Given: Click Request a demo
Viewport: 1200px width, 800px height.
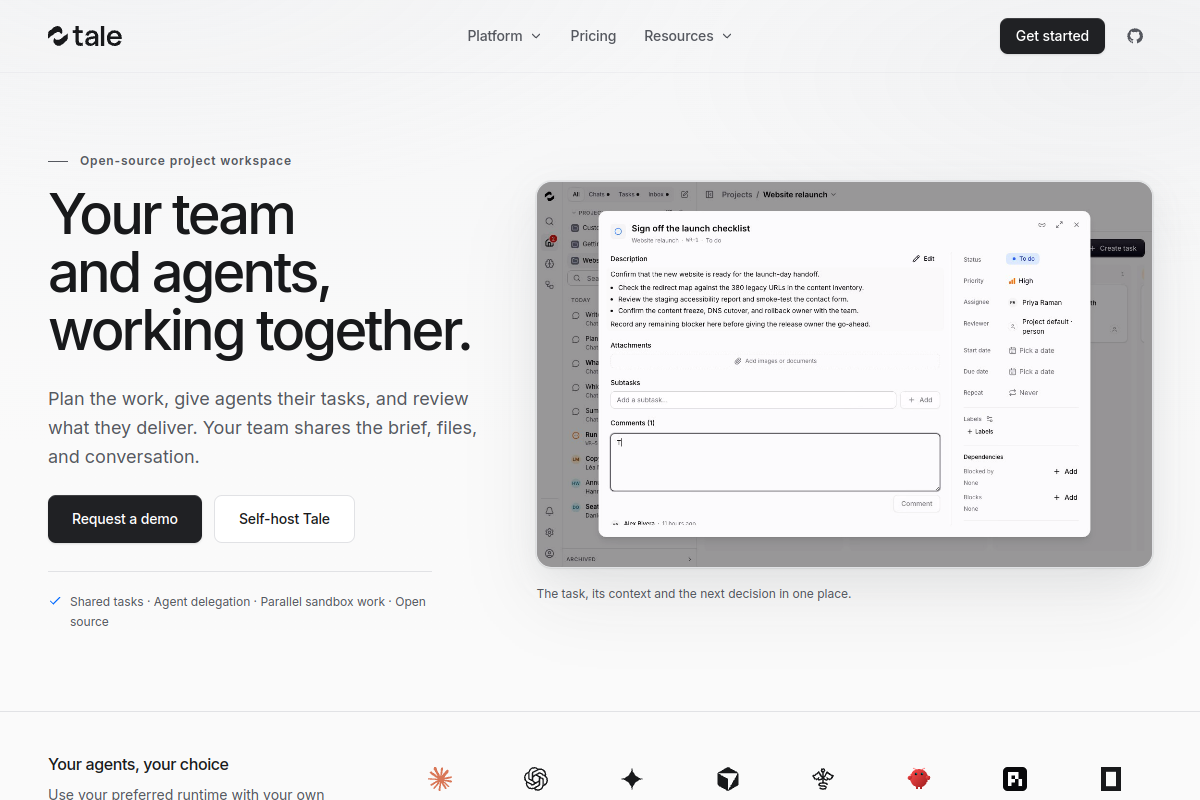Looking at the screenshot, I should 125,519.
